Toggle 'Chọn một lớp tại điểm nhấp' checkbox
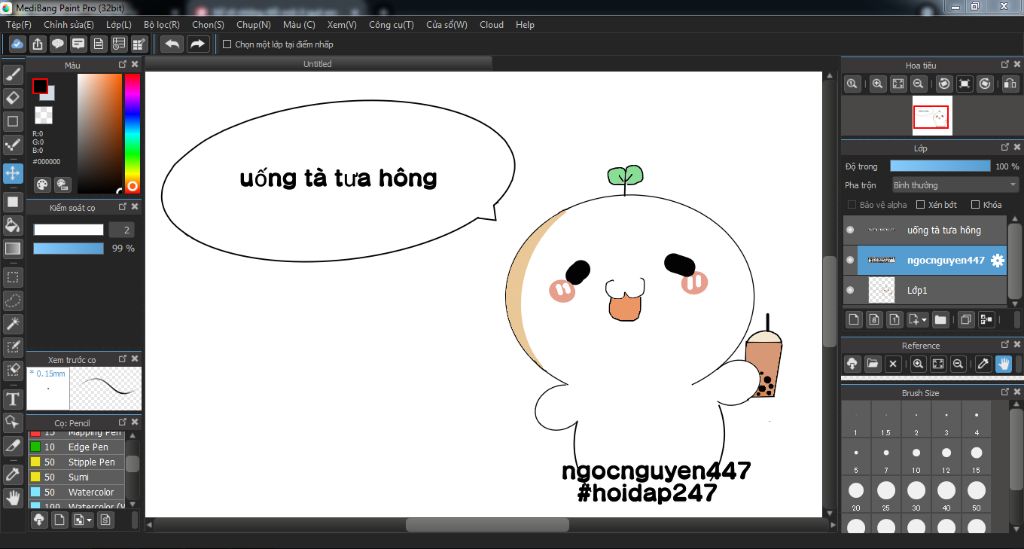 (227, 44)
